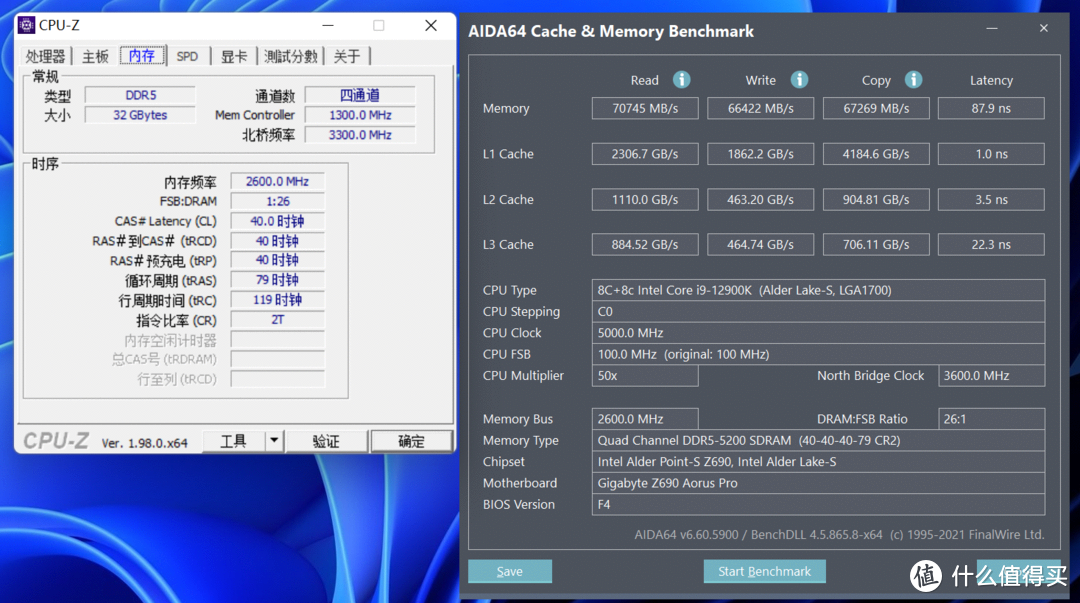Click the L3 Cache Latency 22.3 ns value
The image size is (1080, 603).
pyautogui.click(x=991, y=244)
